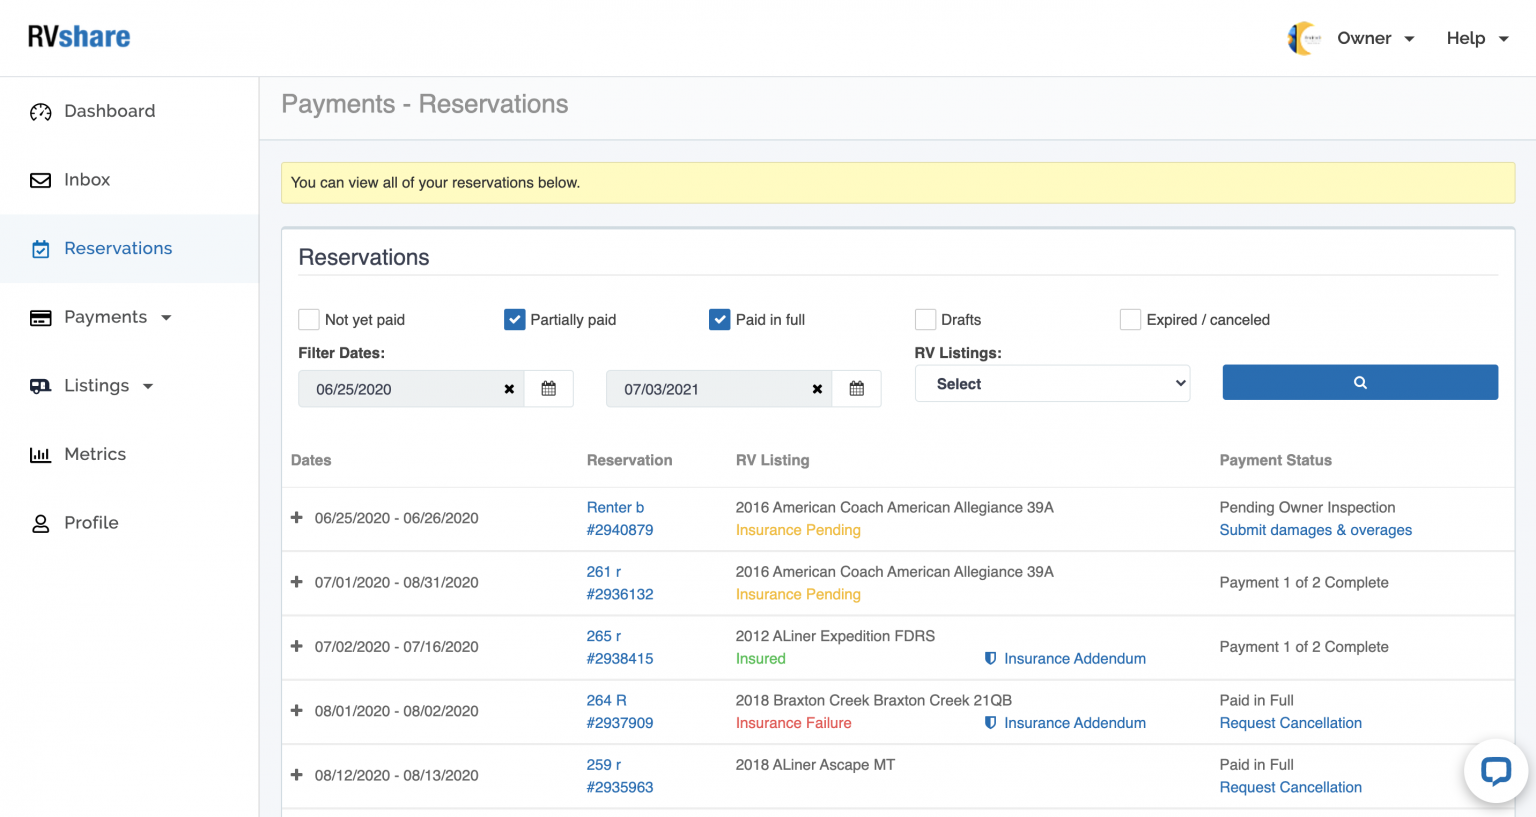Open the Inbox envelope icon
This screenshot has width=1536, height=817.
(40, 180)
